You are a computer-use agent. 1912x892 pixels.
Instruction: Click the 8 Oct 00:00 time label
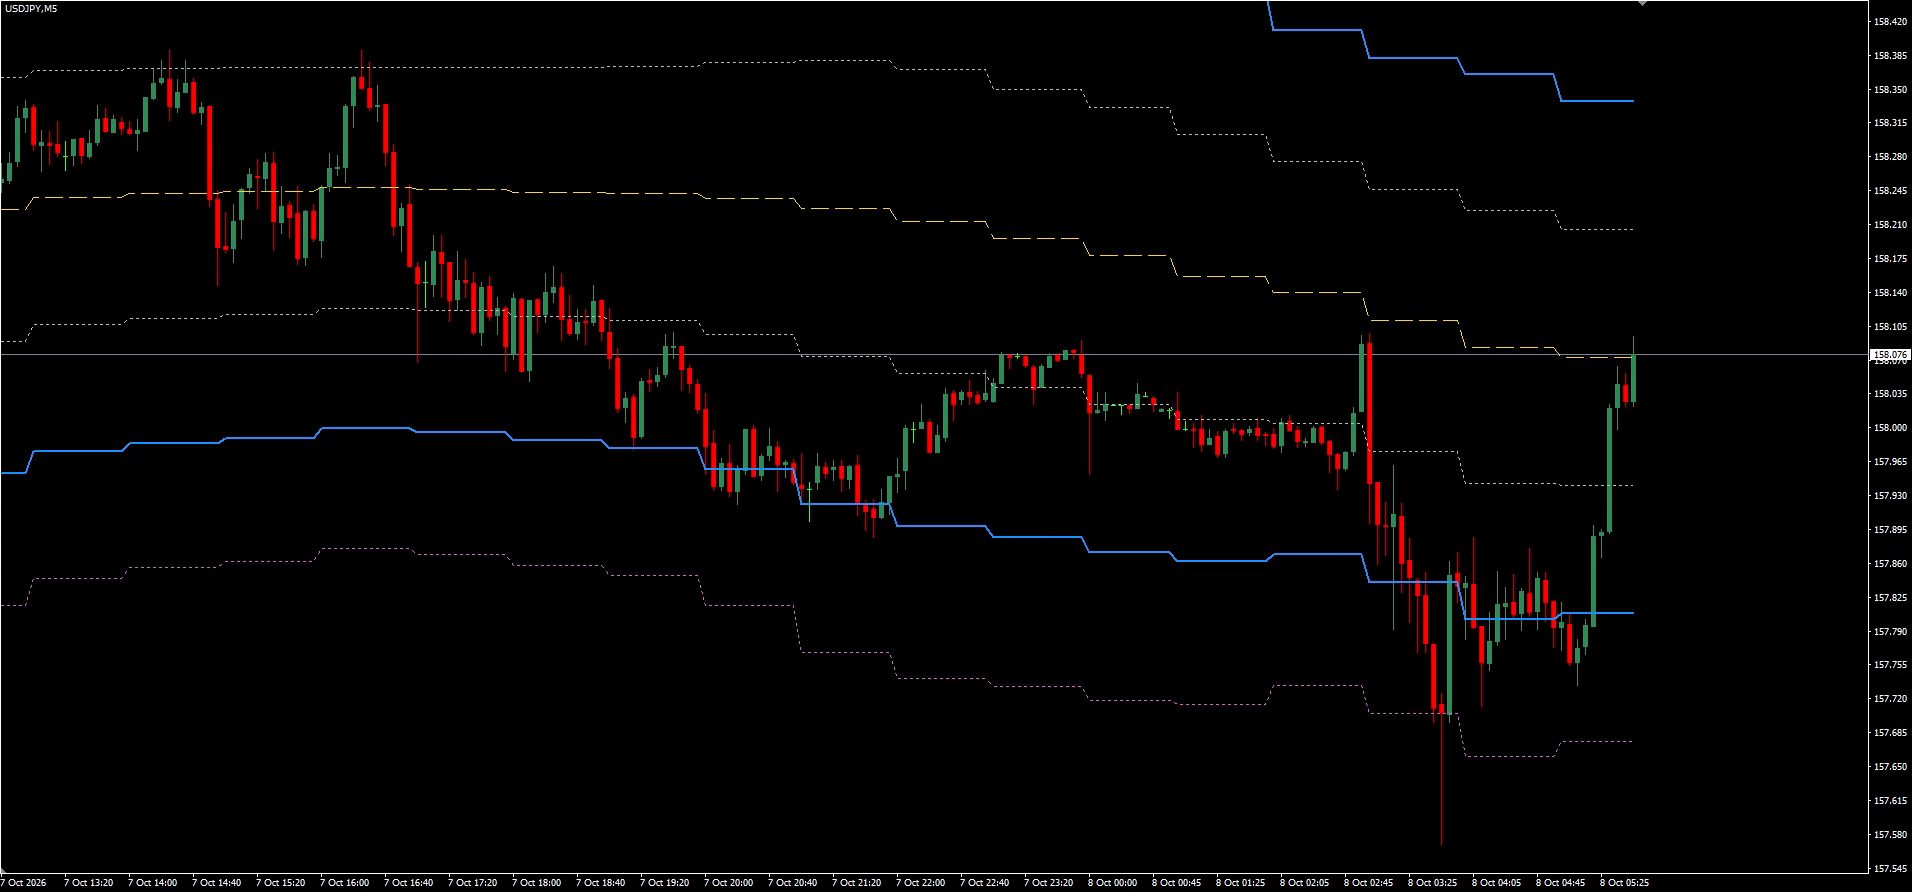(1112, 883)
